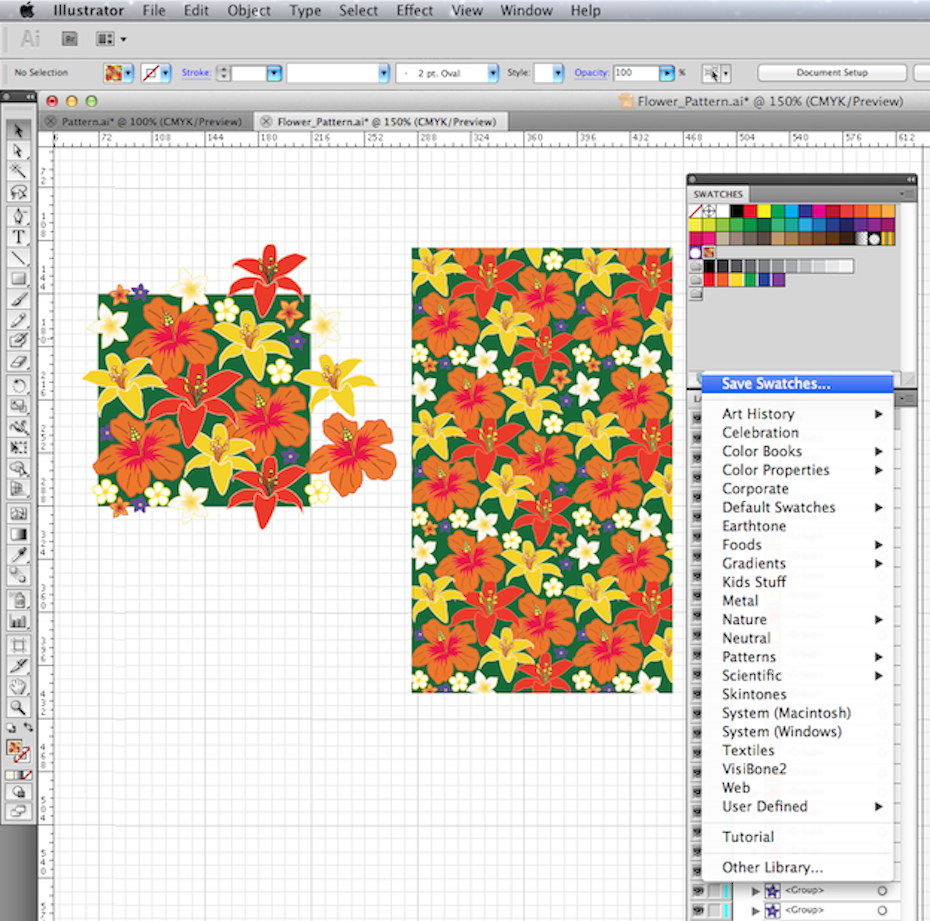Open the Effect menu in menu bar
Image resolution: width=930 pixels, height=921 pixels.
click(414, 11)
